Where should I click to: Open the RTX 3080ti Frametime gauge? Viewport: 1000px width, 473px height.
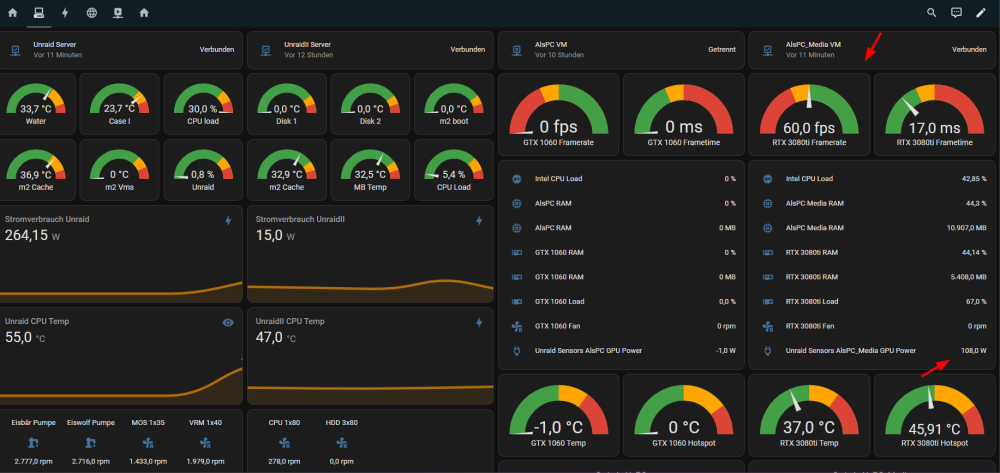click(934, 115)
